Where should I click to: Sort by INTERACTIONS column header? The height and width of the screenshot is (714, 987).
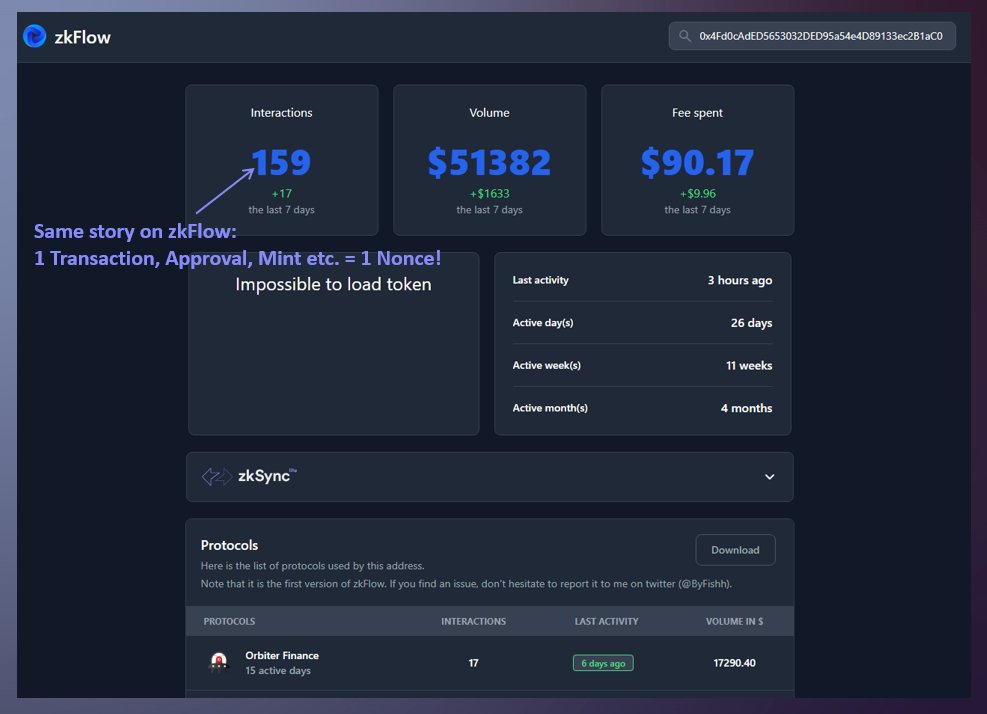pos(473,621)
